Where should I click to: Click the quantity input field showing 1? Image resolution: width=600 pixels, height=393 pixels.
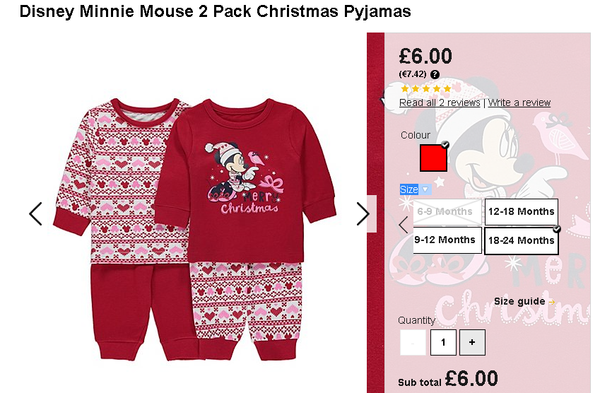point(443,342)
